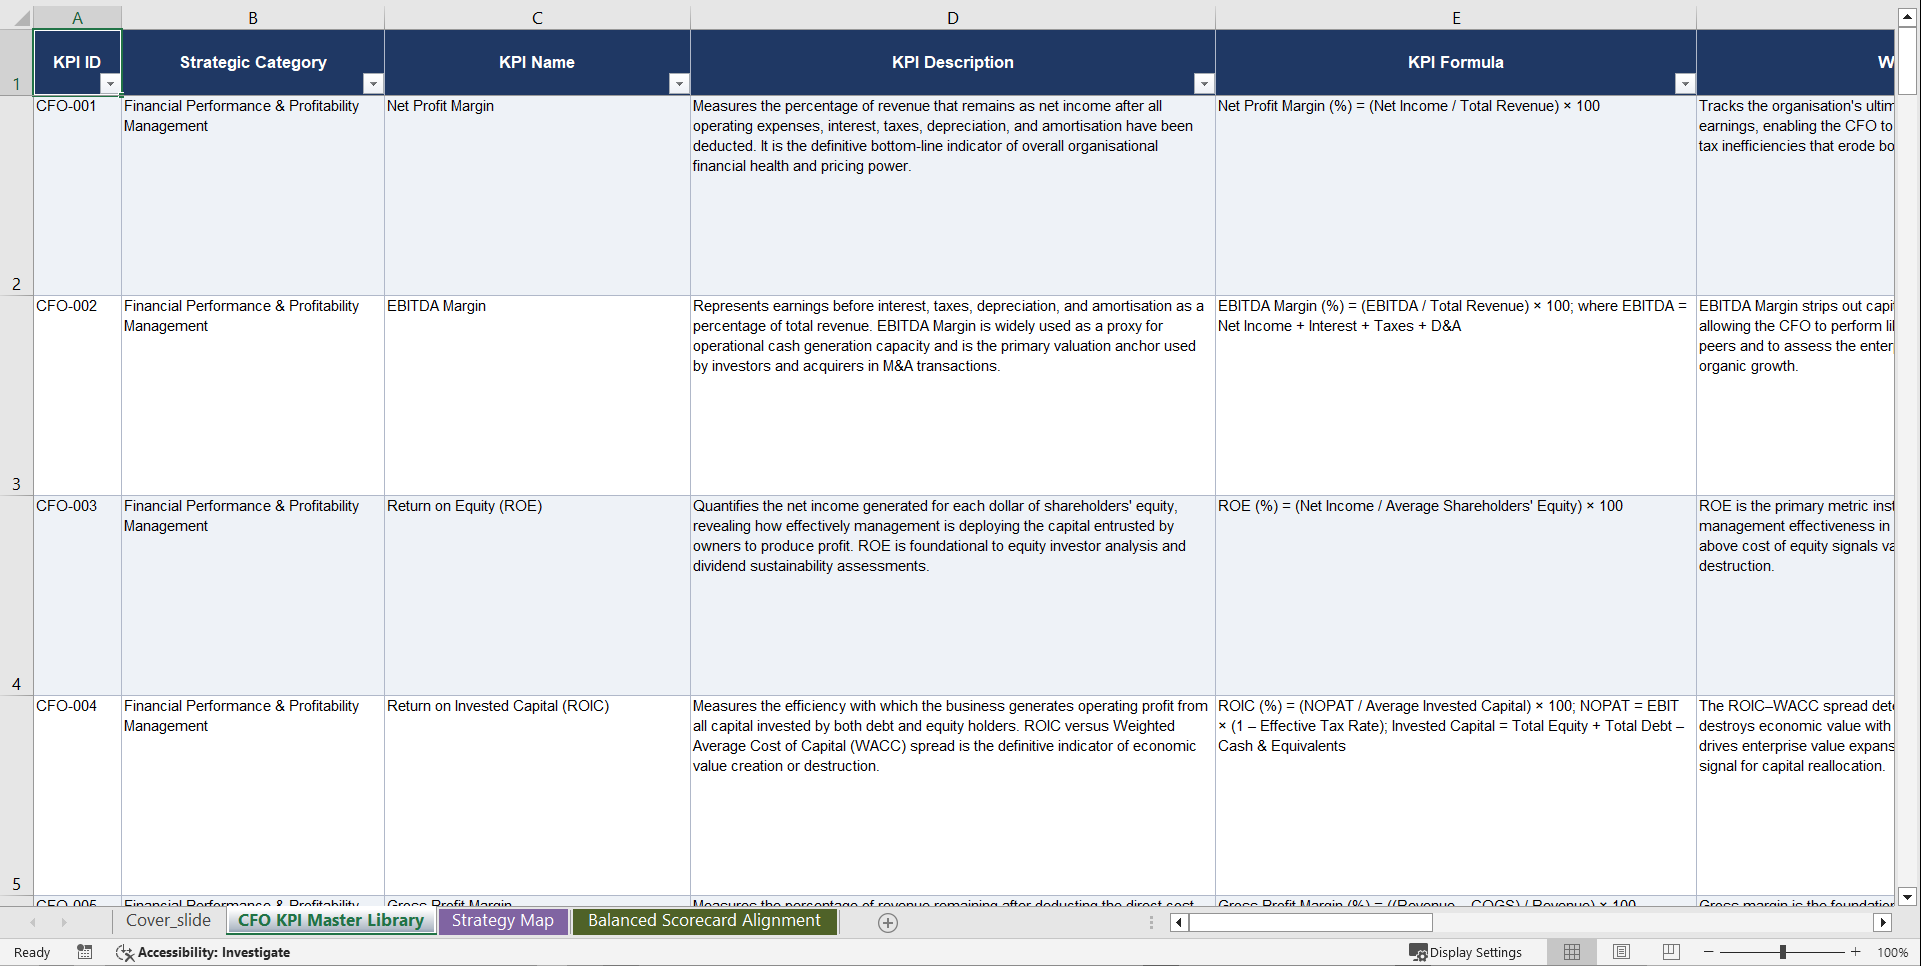Add a new sheet with plus icon
This screenshot has width=1921, height=966.
[887, 922]
